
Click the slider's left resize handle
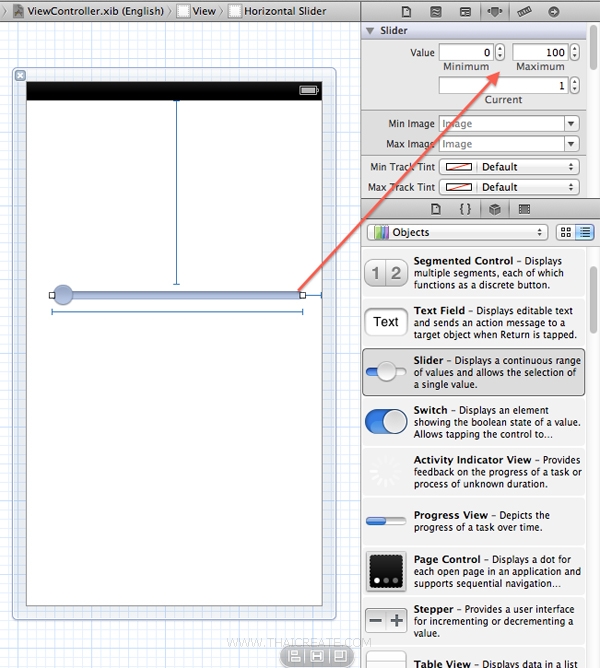click(52, 295)
